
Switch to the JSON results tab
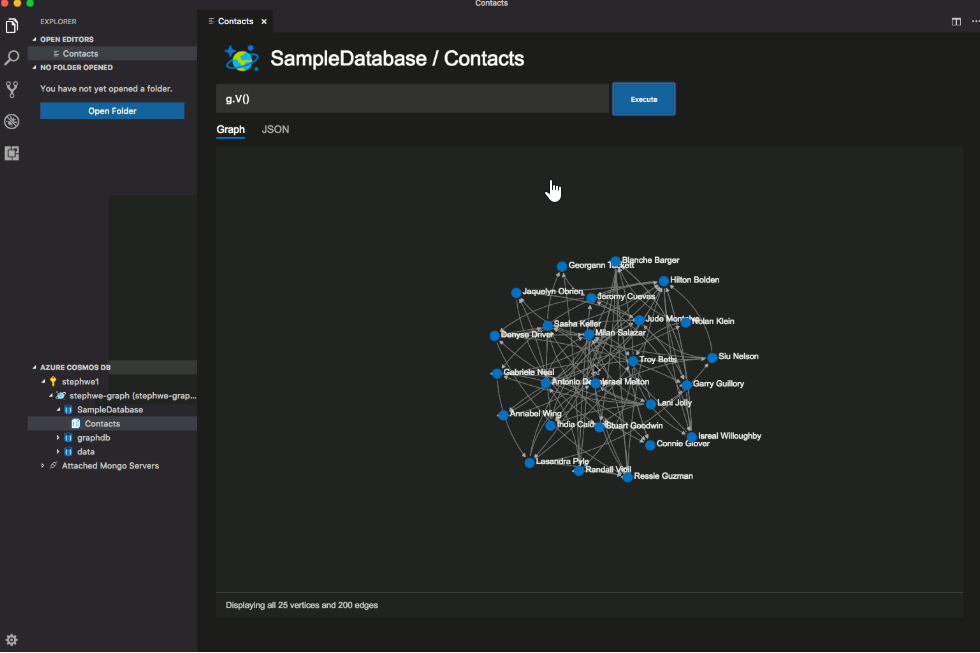(275, 129)
